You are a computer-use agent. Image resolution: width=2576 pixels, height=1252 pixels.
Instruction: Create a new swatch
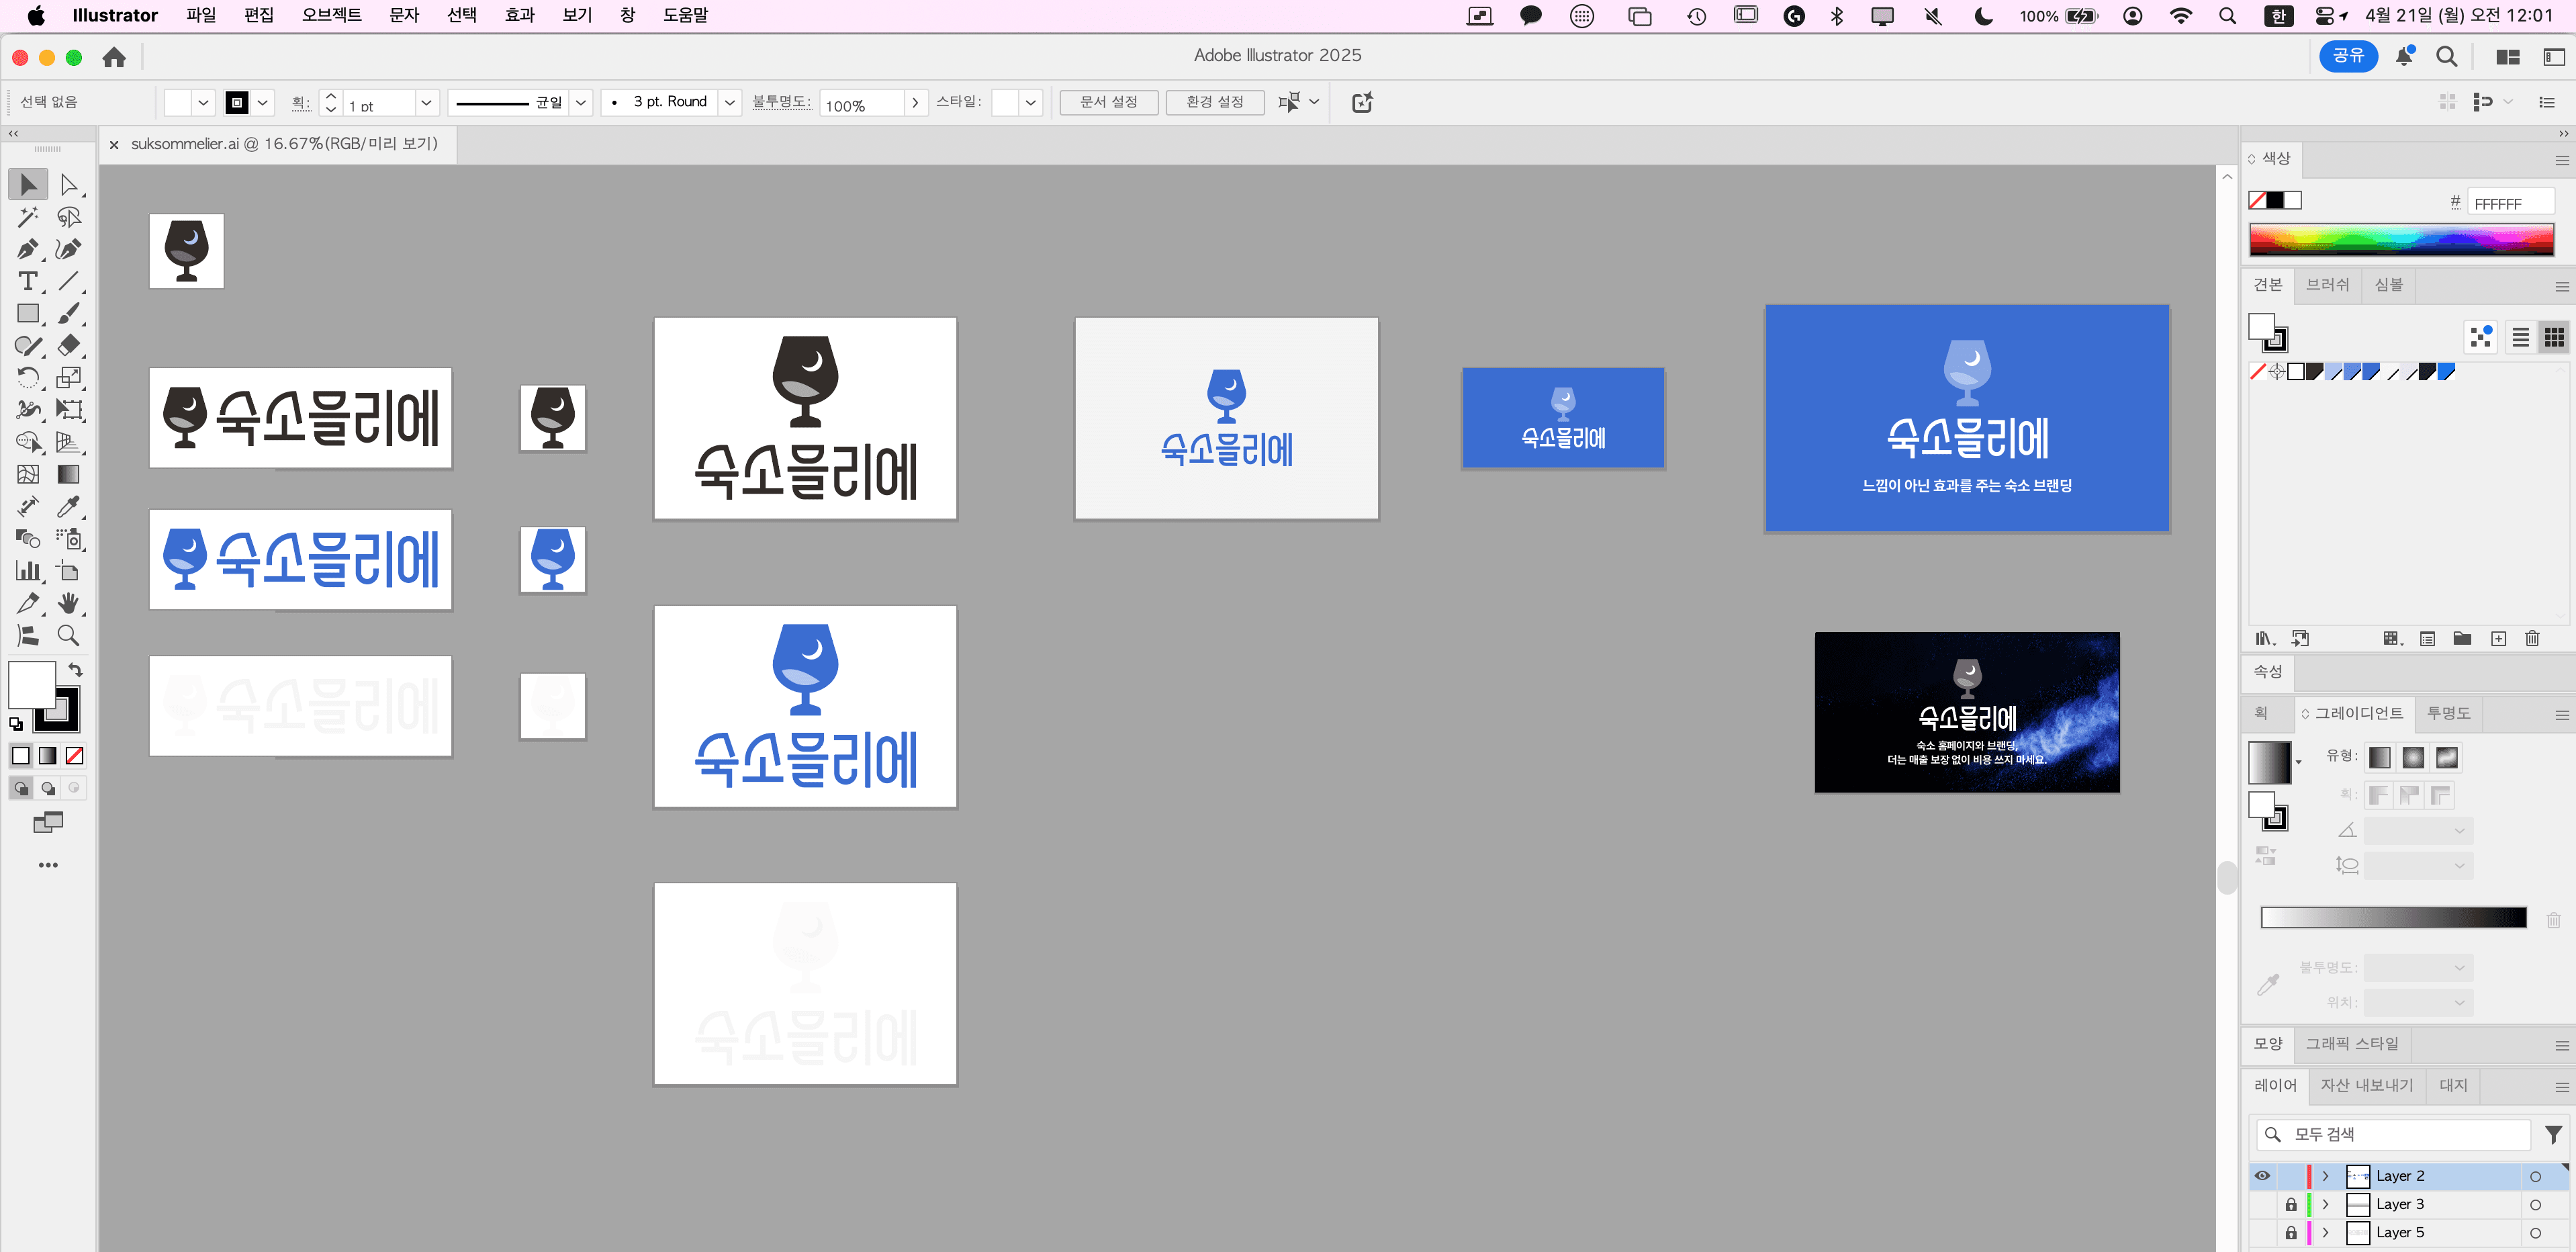click(2498, 638)
